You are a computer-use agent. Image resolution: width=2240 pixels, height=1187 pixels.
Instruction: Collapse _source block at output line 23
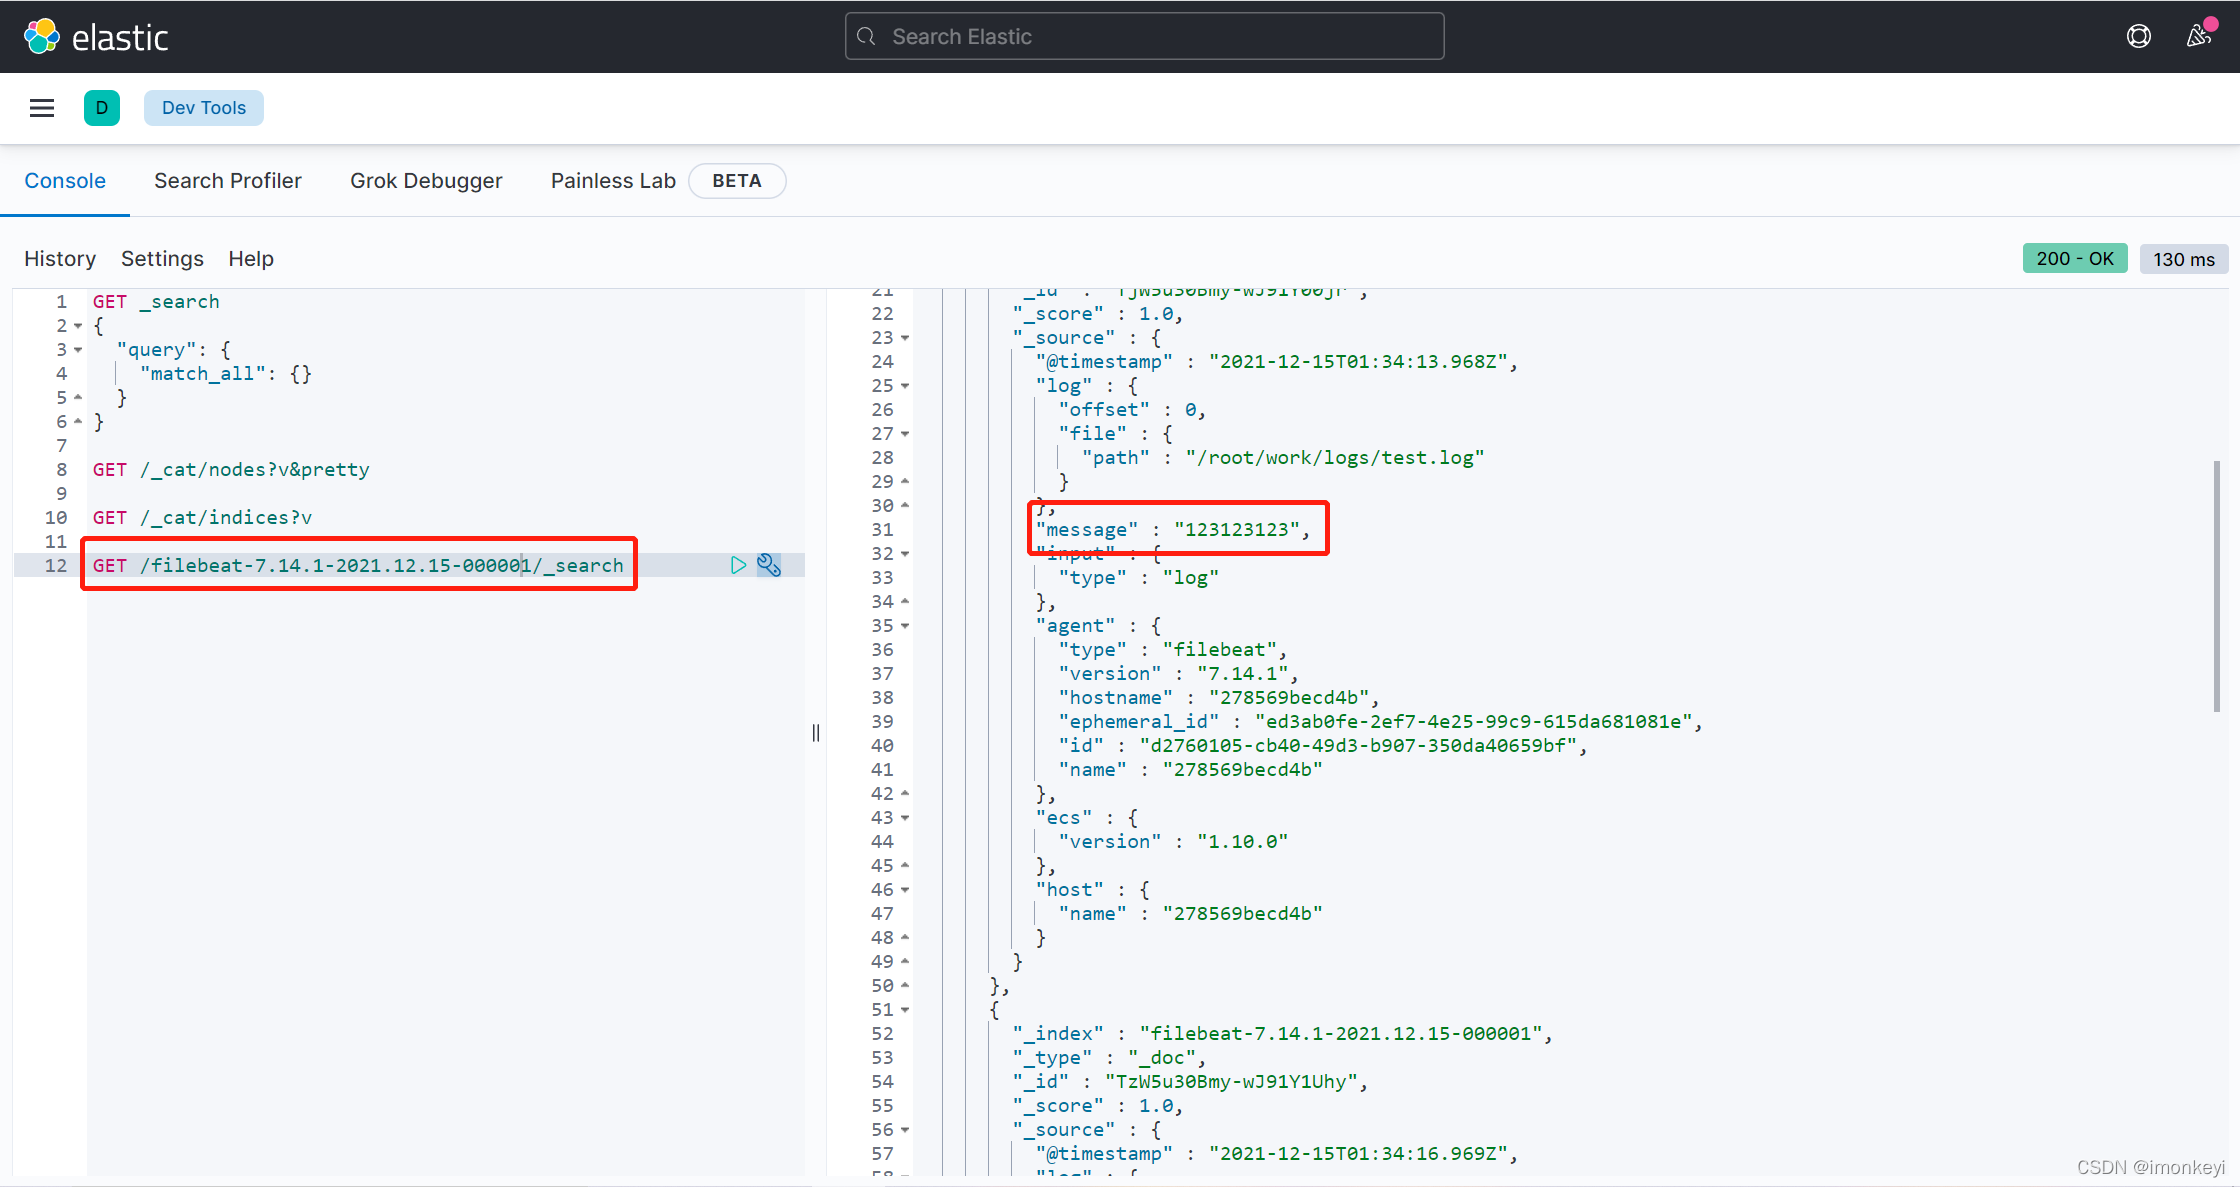click(x=905, y=338)
